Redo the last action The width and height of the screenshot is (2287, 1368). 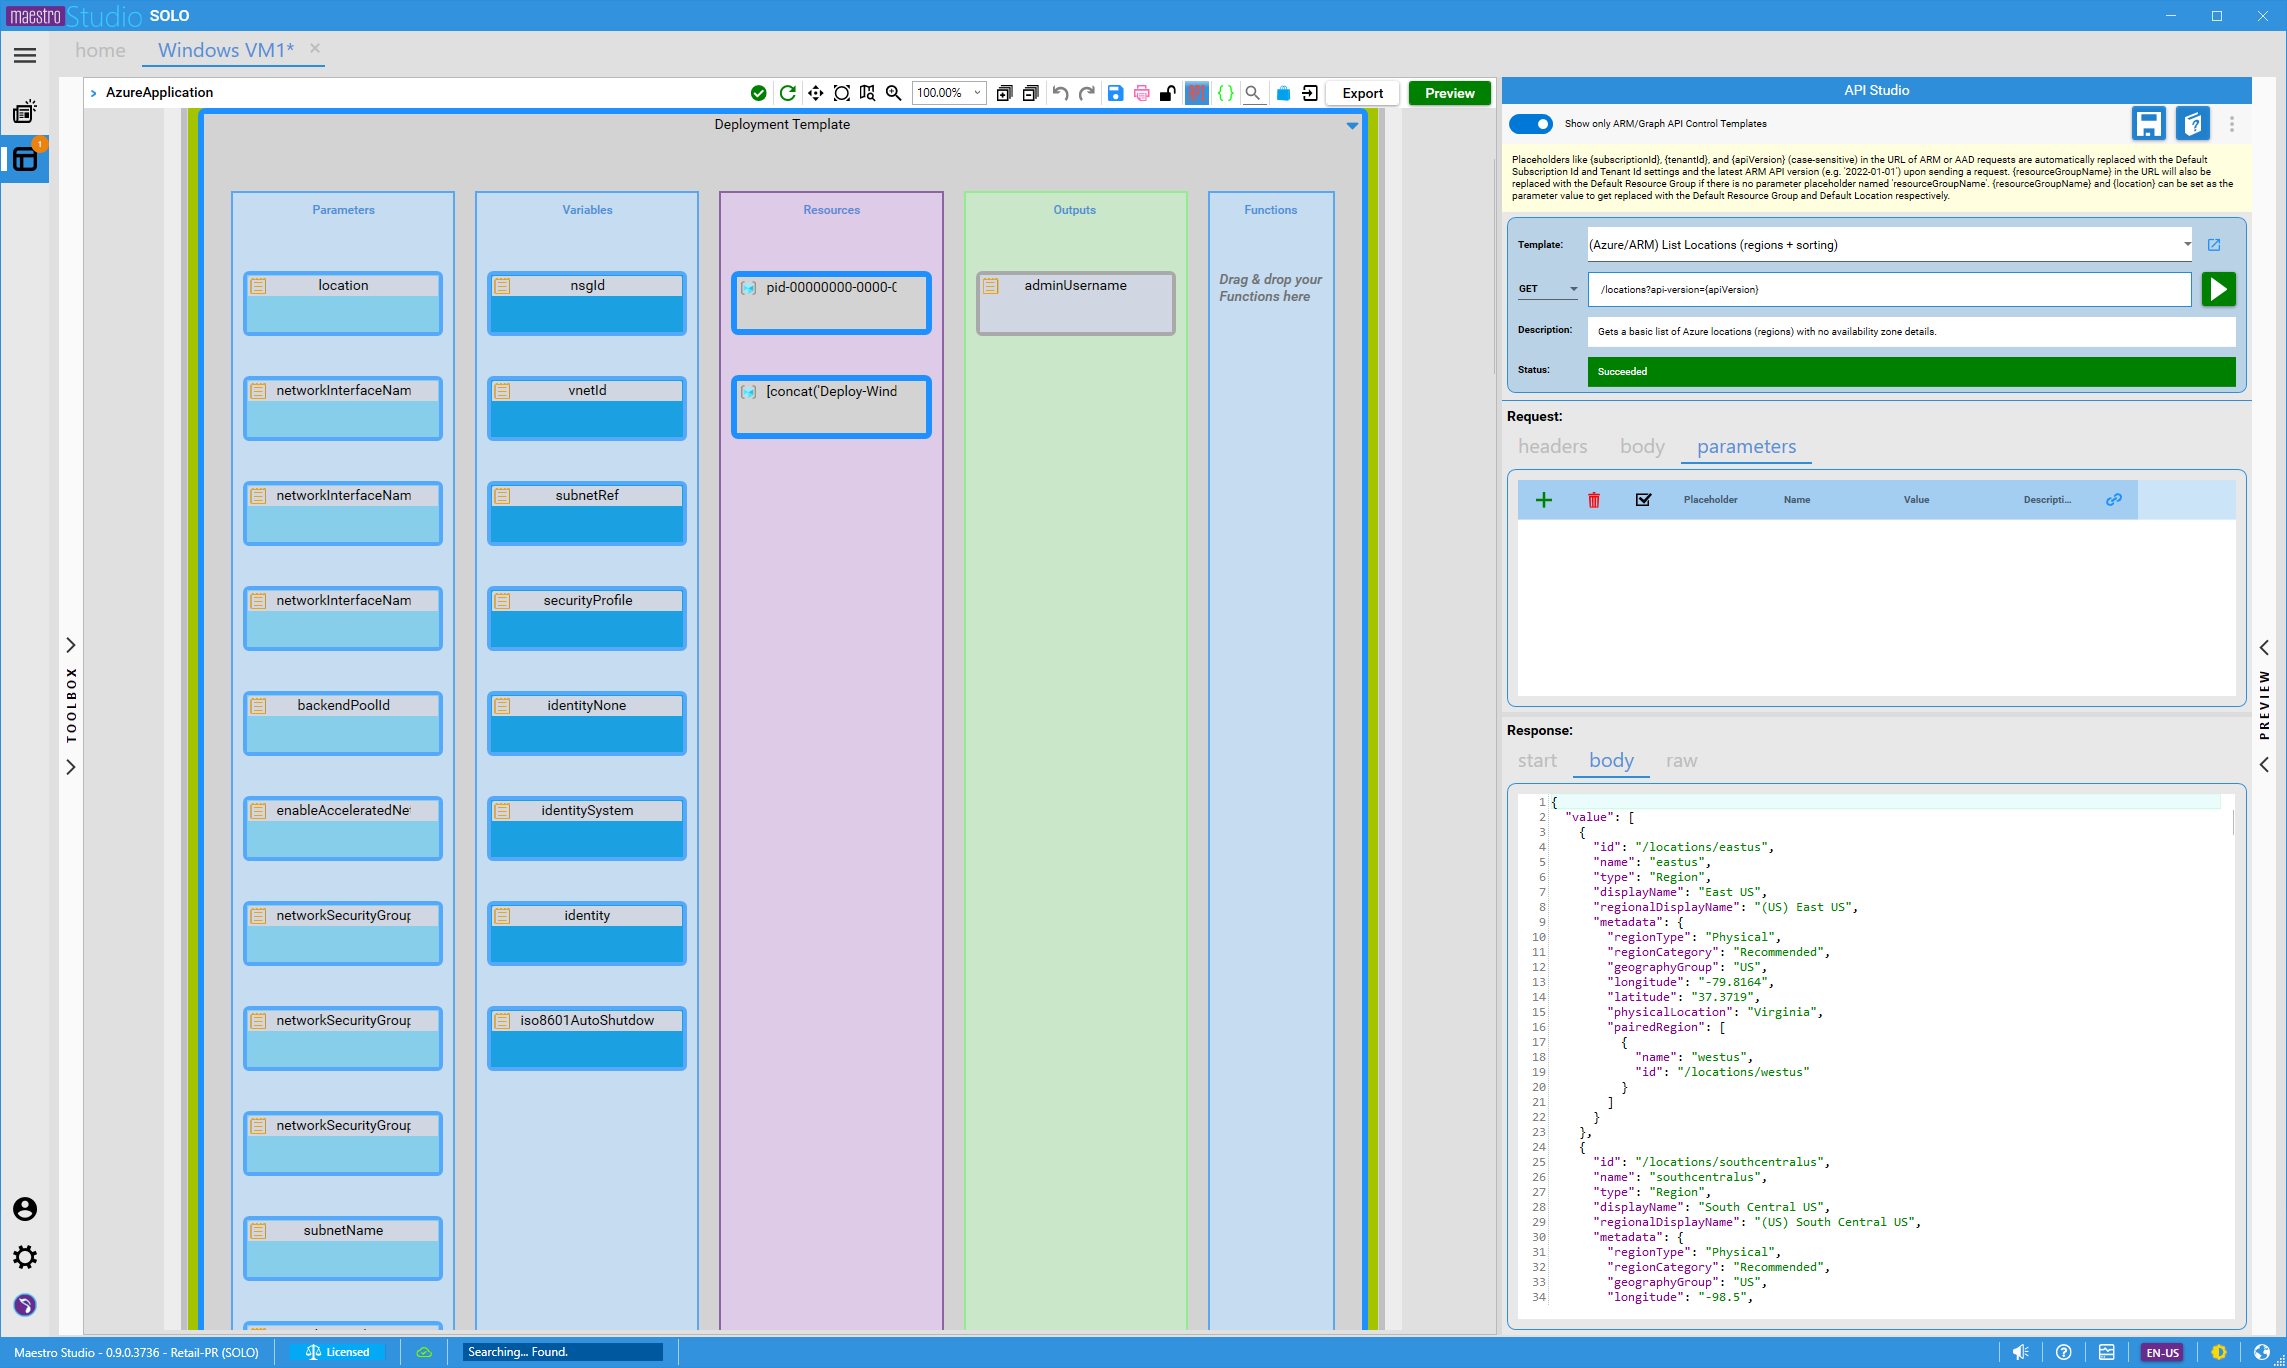(x=1087, y=93)
